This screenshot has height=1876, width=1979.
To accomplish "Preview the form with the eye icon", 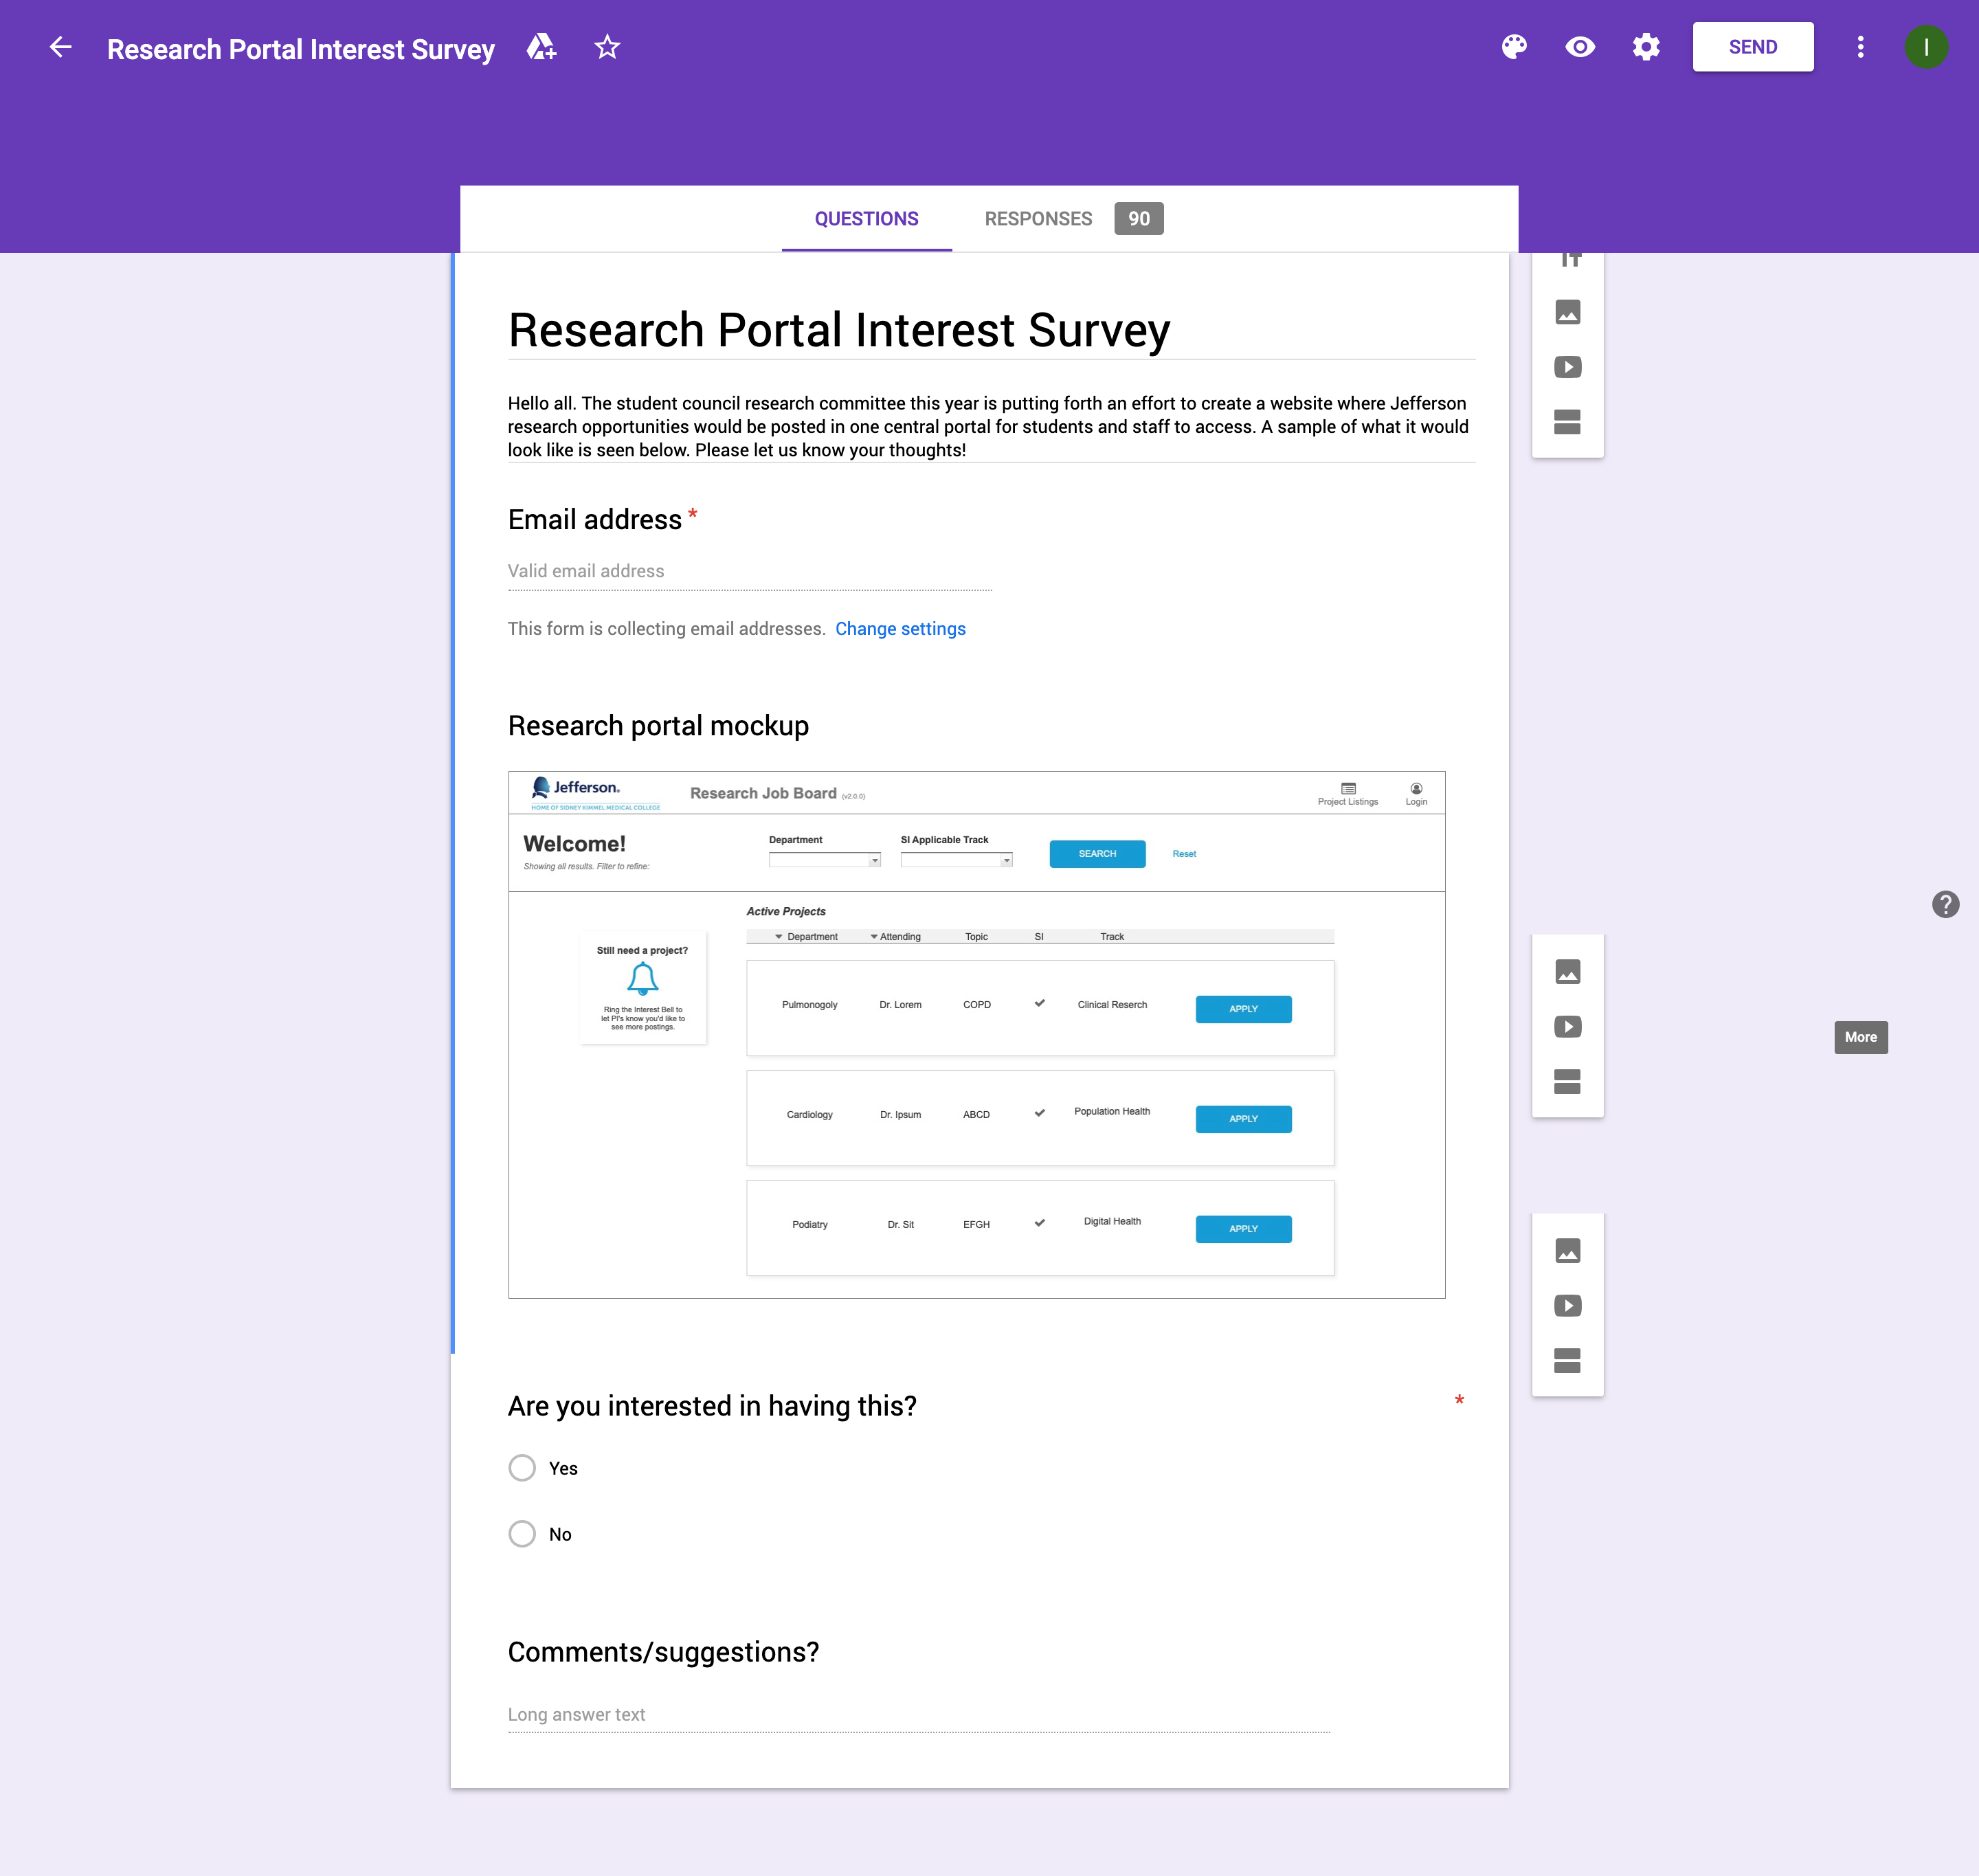I will 1580,47.
